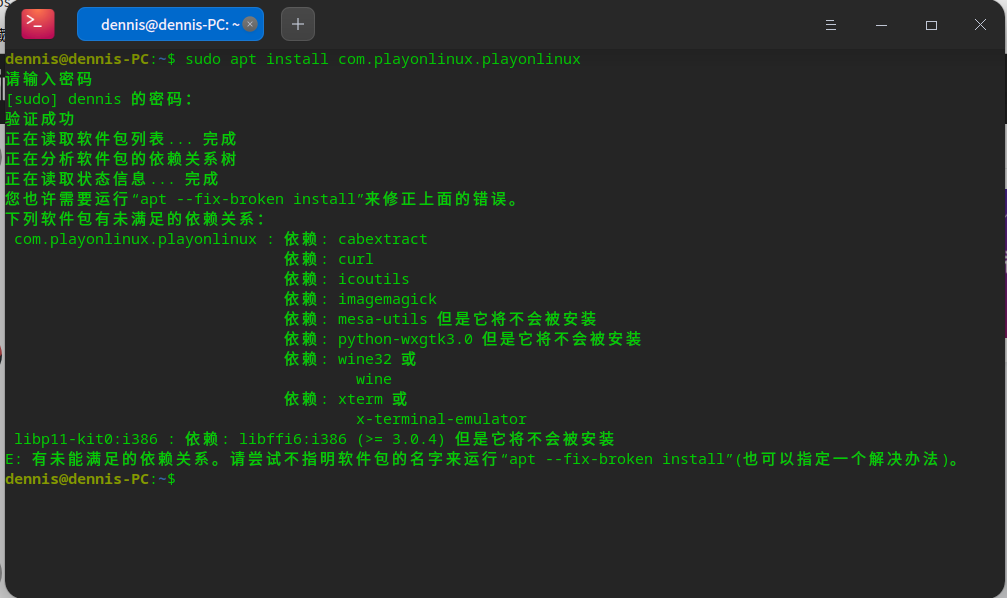Screen dimensions: 1007x598
Task: Click the 'x-terminal-emulator' alternative
Action: (441, 419)
